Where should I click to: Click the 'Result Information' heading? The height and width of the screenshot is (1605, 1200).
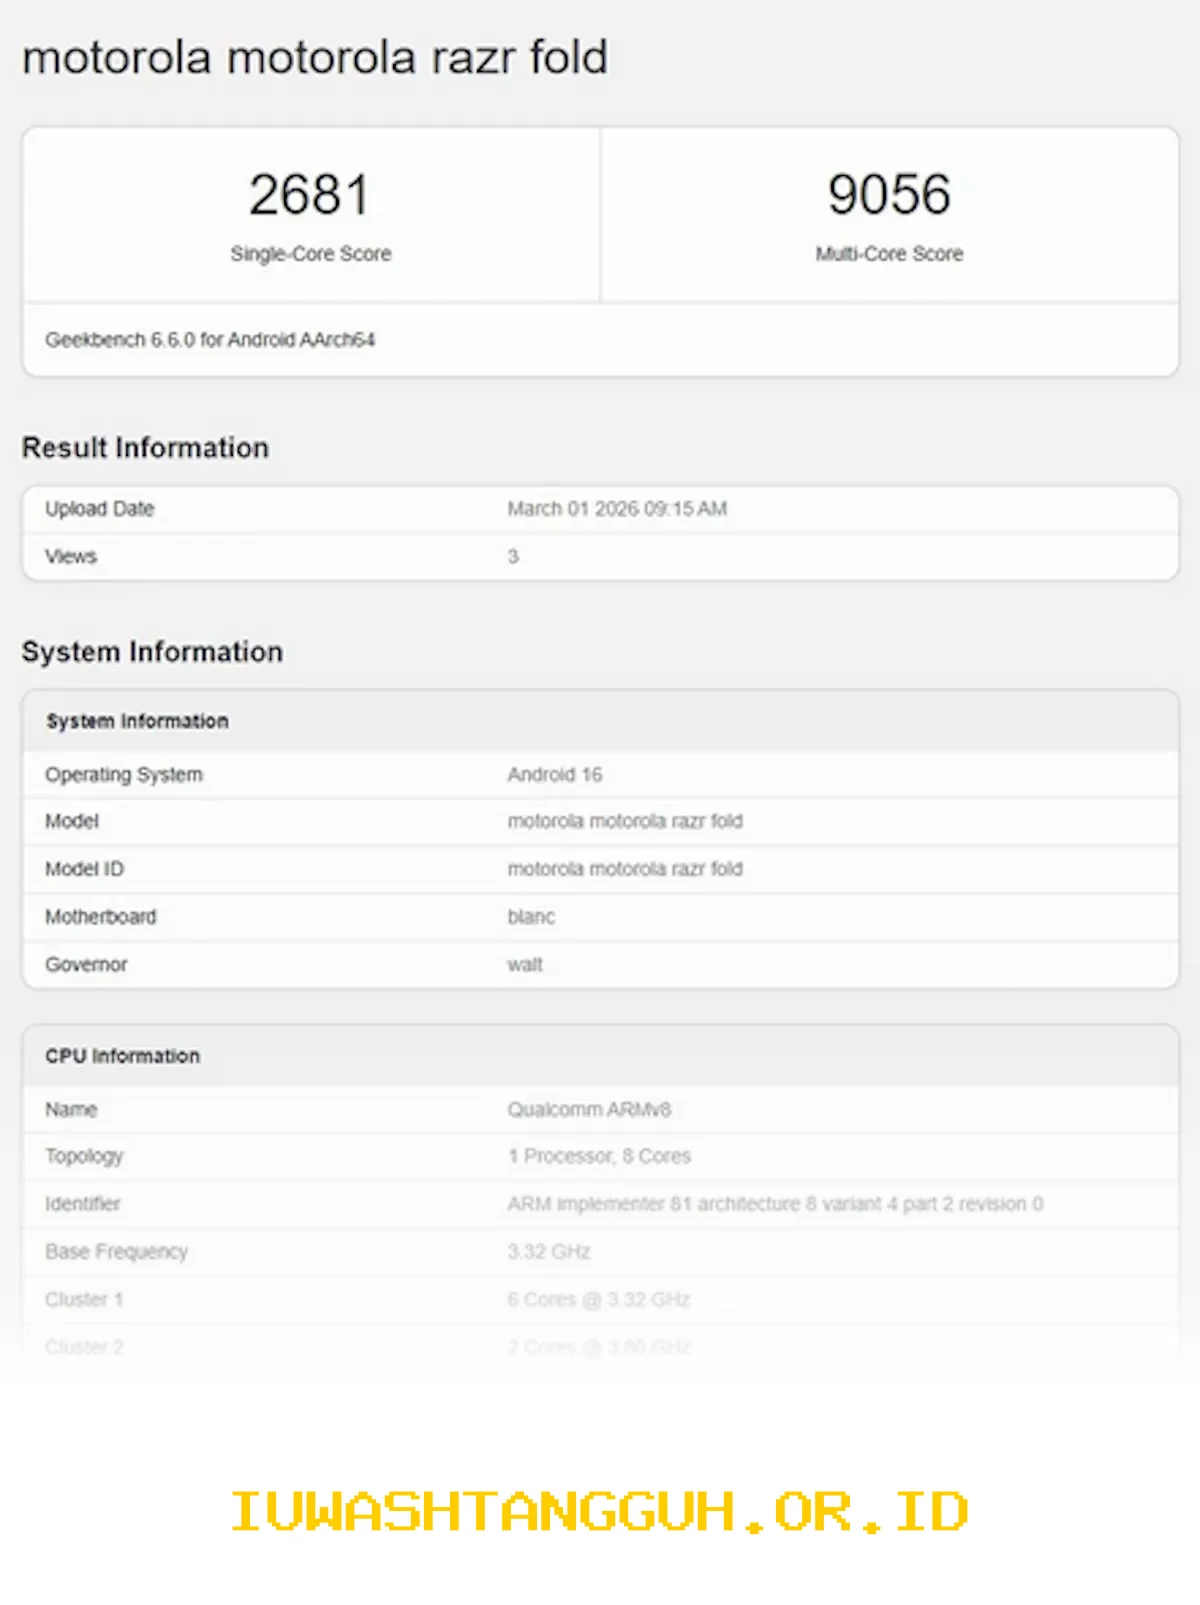(x=146, y=448)
